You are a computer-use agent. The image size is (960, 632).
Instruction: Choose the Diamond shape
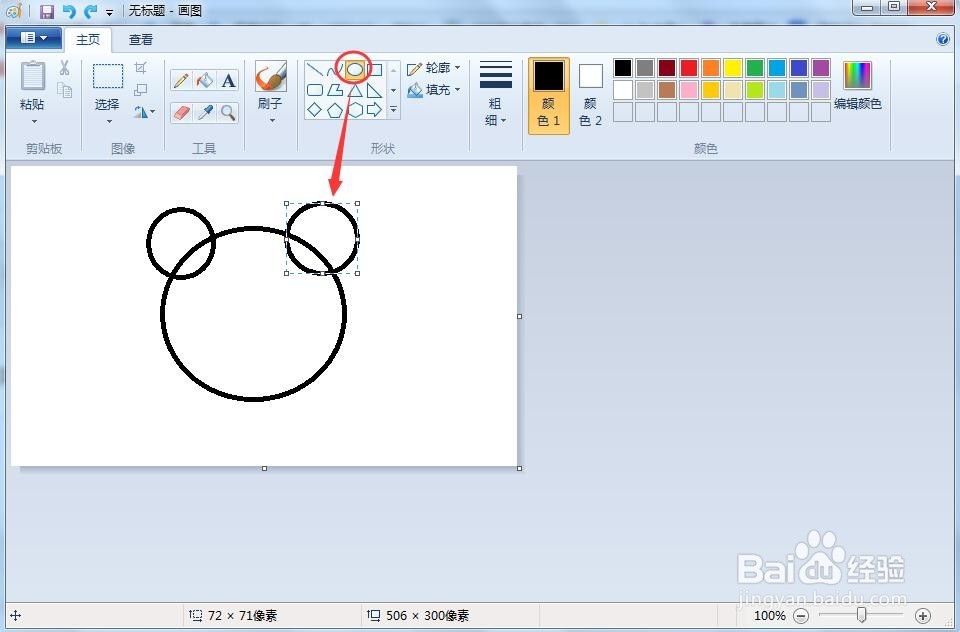tap(315, 110)
